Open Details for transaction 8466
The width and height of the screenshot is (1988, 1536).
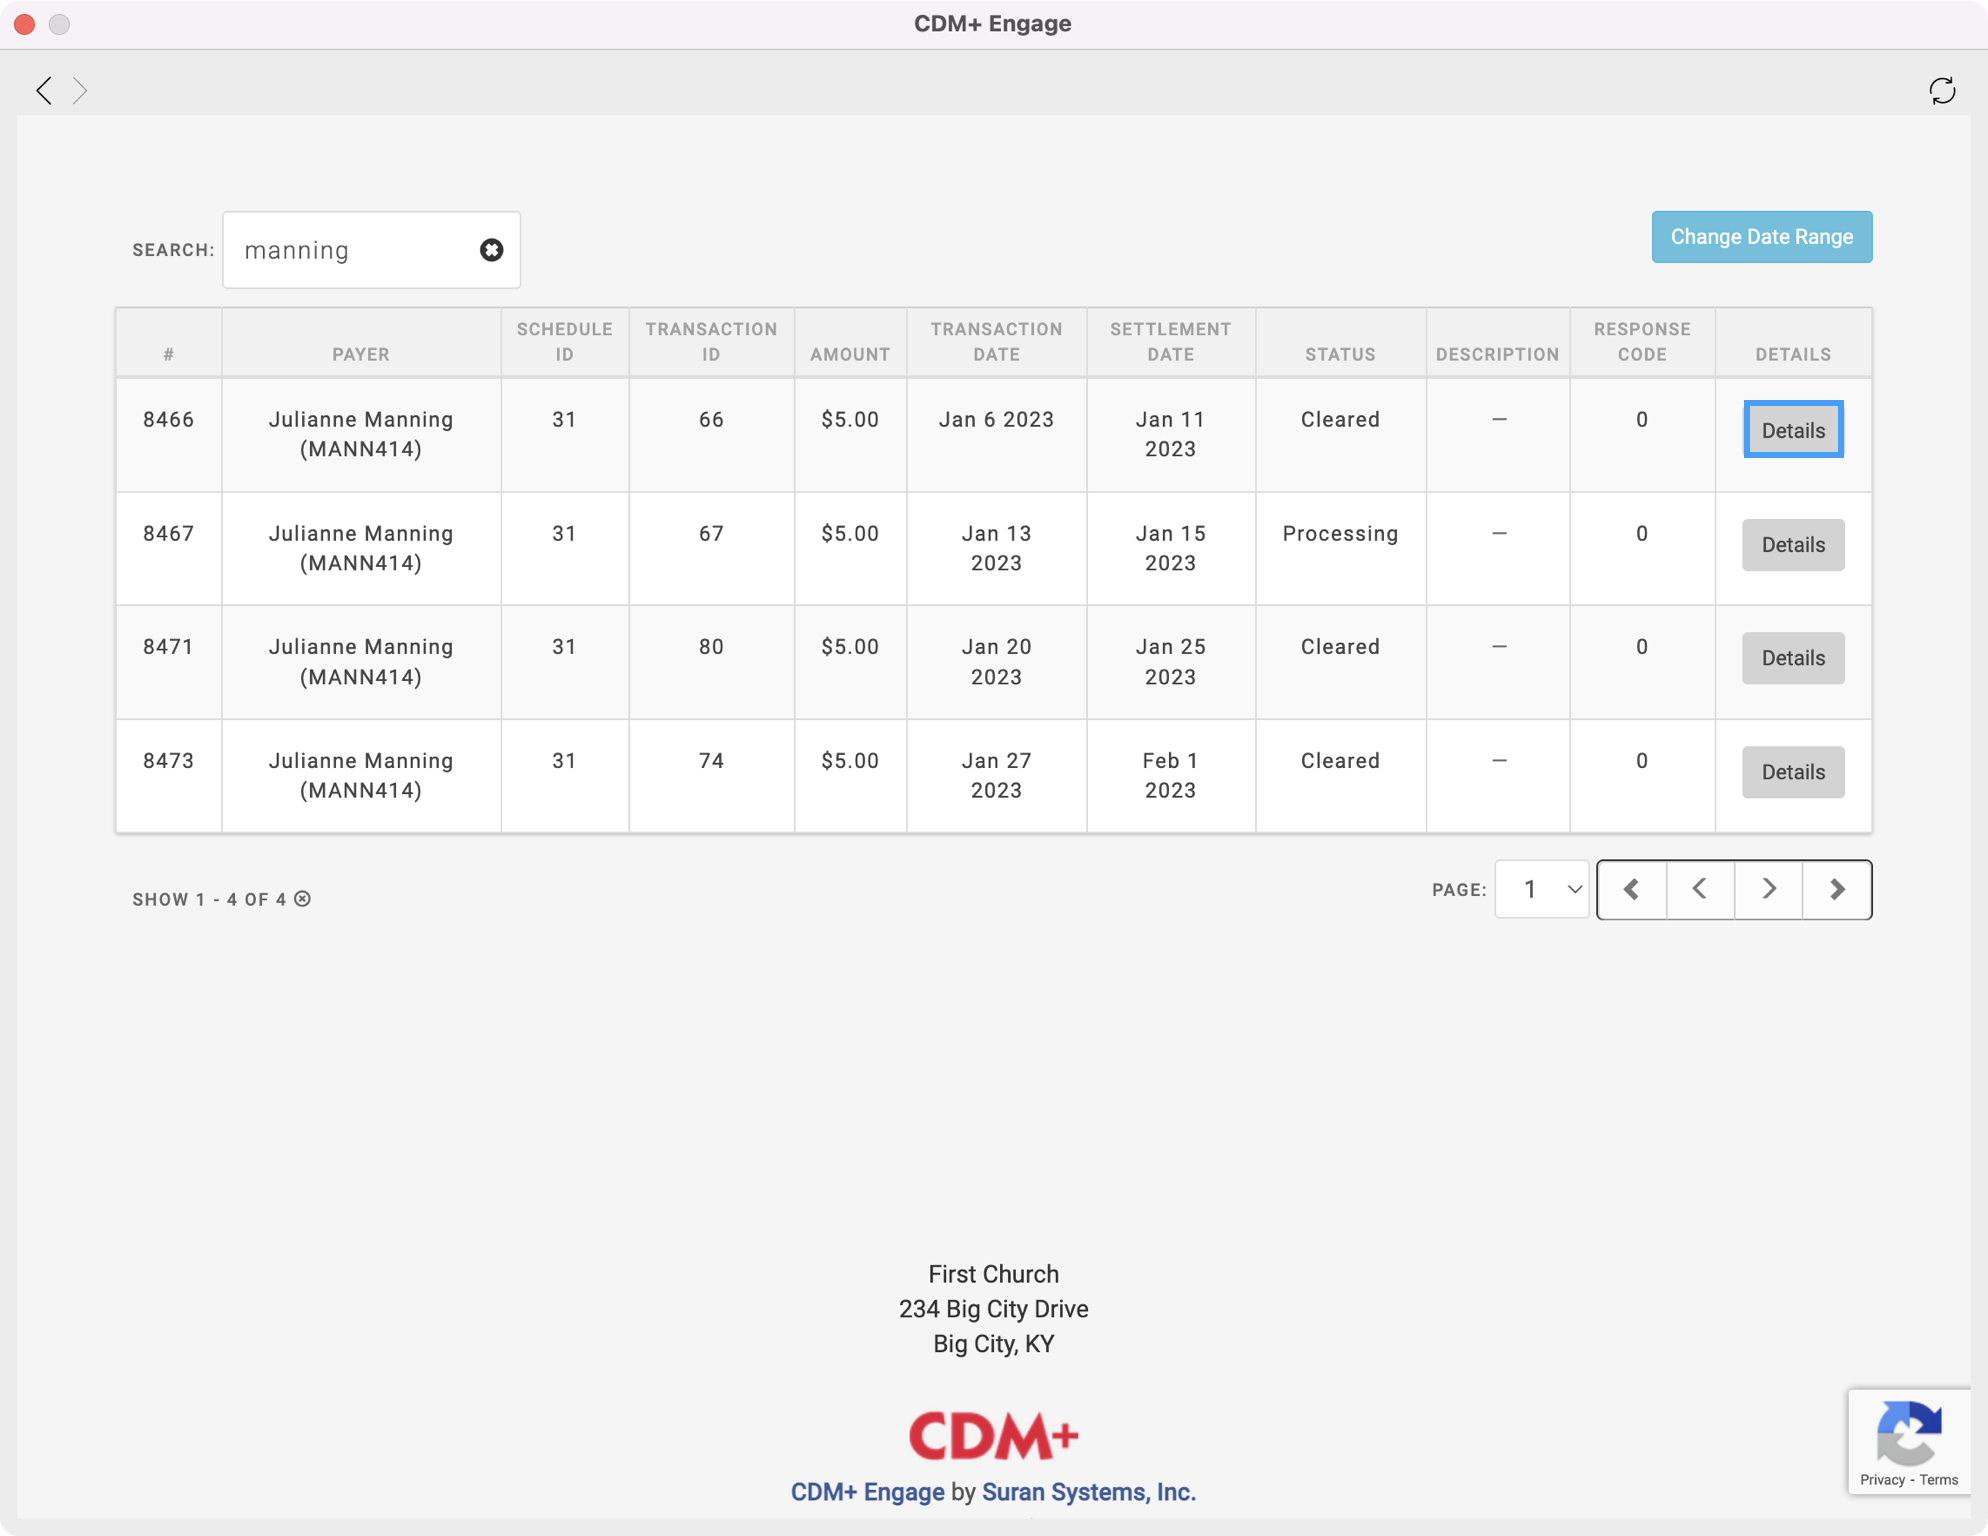(x=1792, y=430)
